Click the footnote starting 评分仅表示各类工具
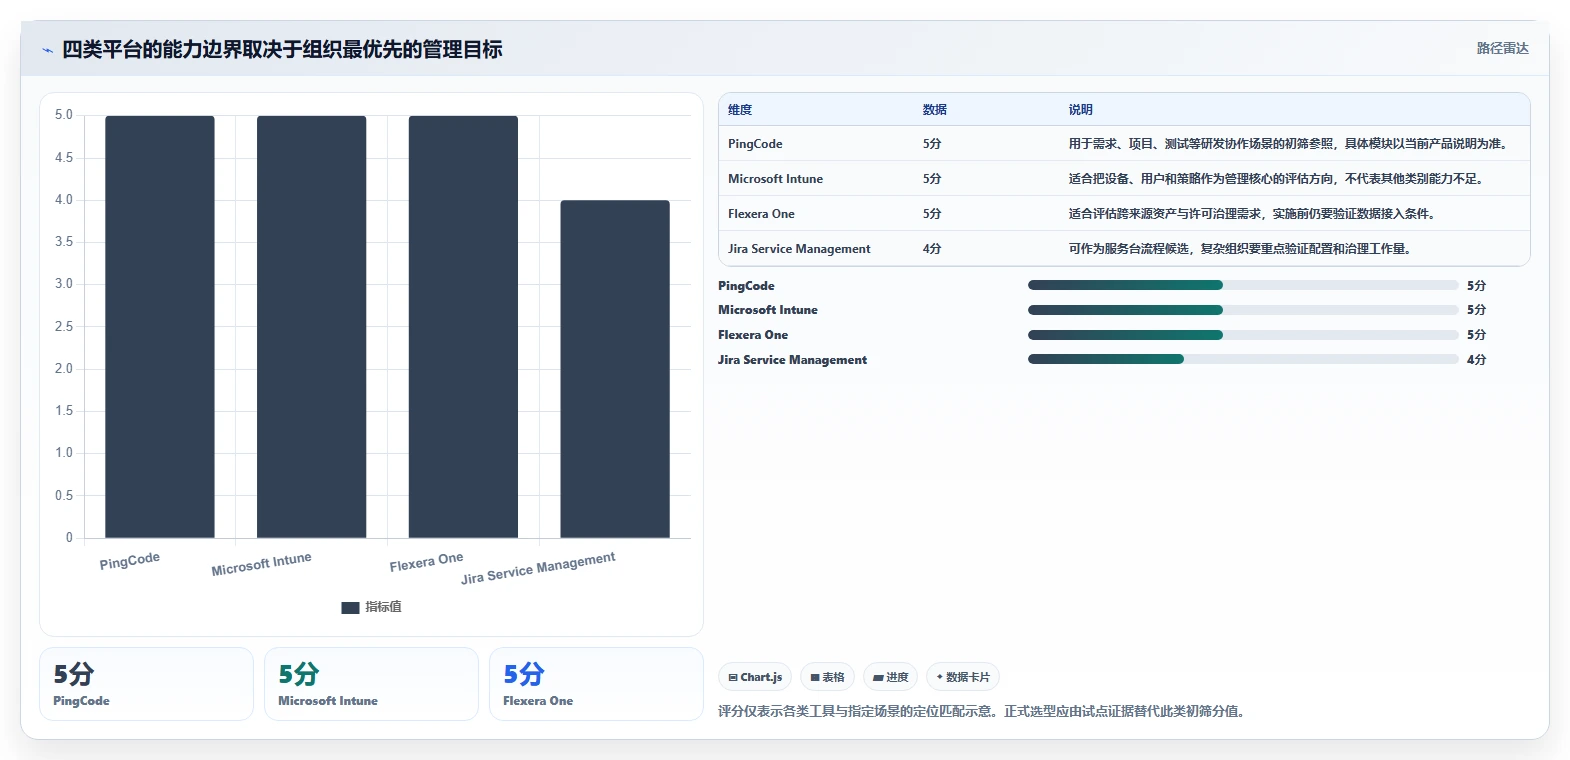The height and width of the screenshot is (760, 1570). click(x=983, y=712)
